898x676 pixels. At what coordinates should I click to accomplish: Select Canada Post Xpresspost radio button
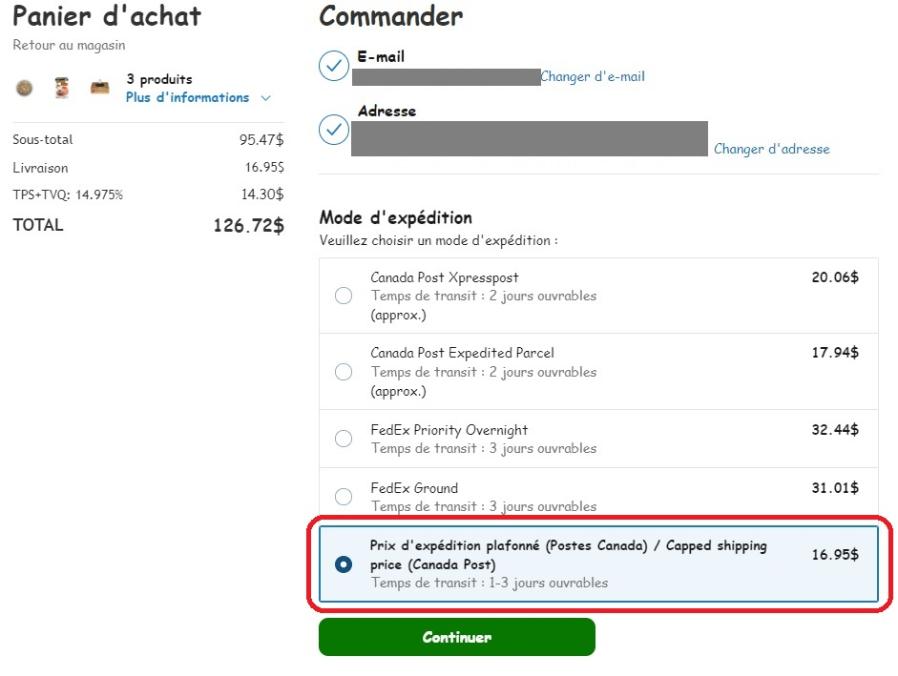point(344,296)
